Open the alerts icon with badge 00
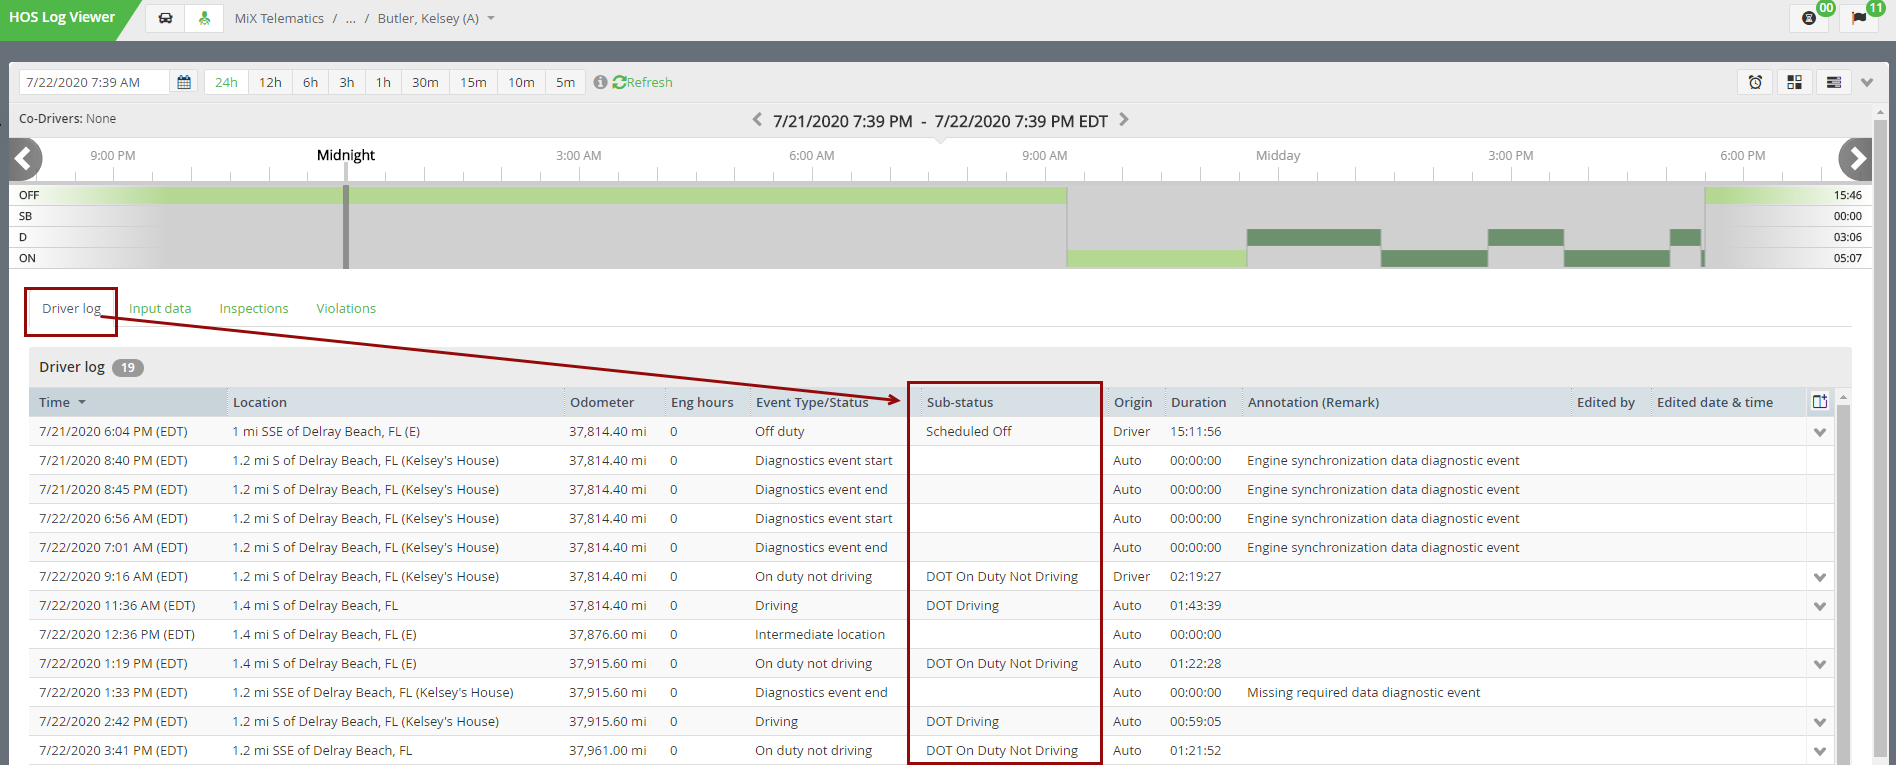The height and width of the screenshot is (765, 1896). click(1809, 18)
